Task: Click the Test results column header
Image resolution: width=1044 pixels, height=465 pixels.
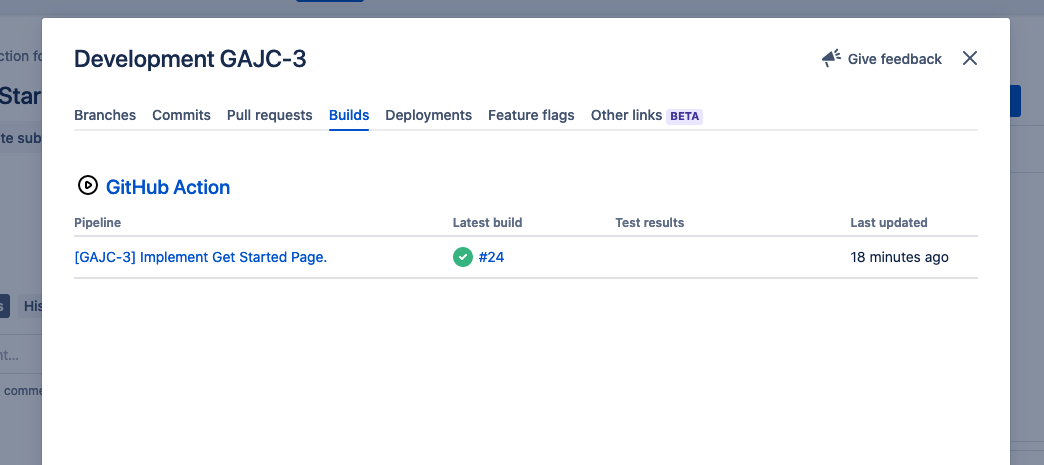Action: (650, 223)
